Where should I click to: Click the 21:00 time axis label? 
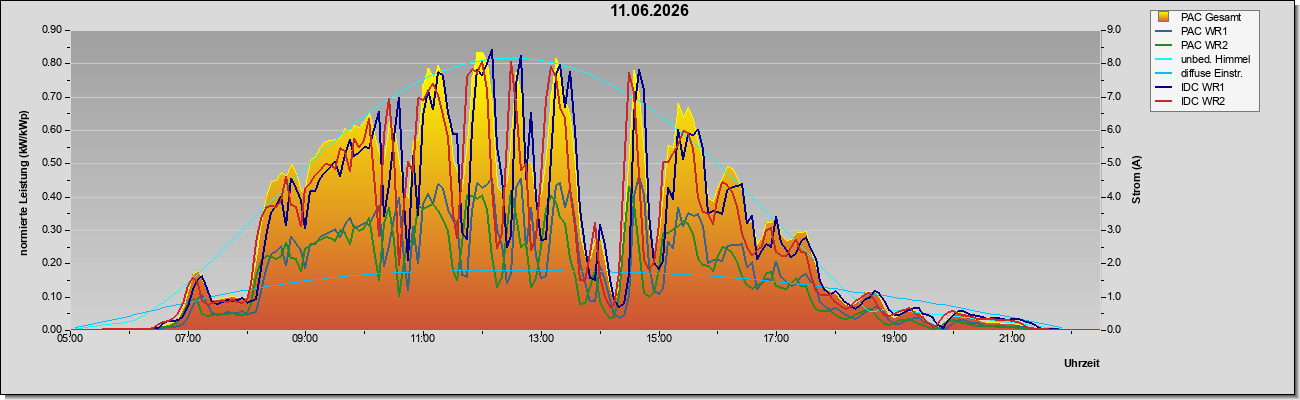[x=1011, y=339]
